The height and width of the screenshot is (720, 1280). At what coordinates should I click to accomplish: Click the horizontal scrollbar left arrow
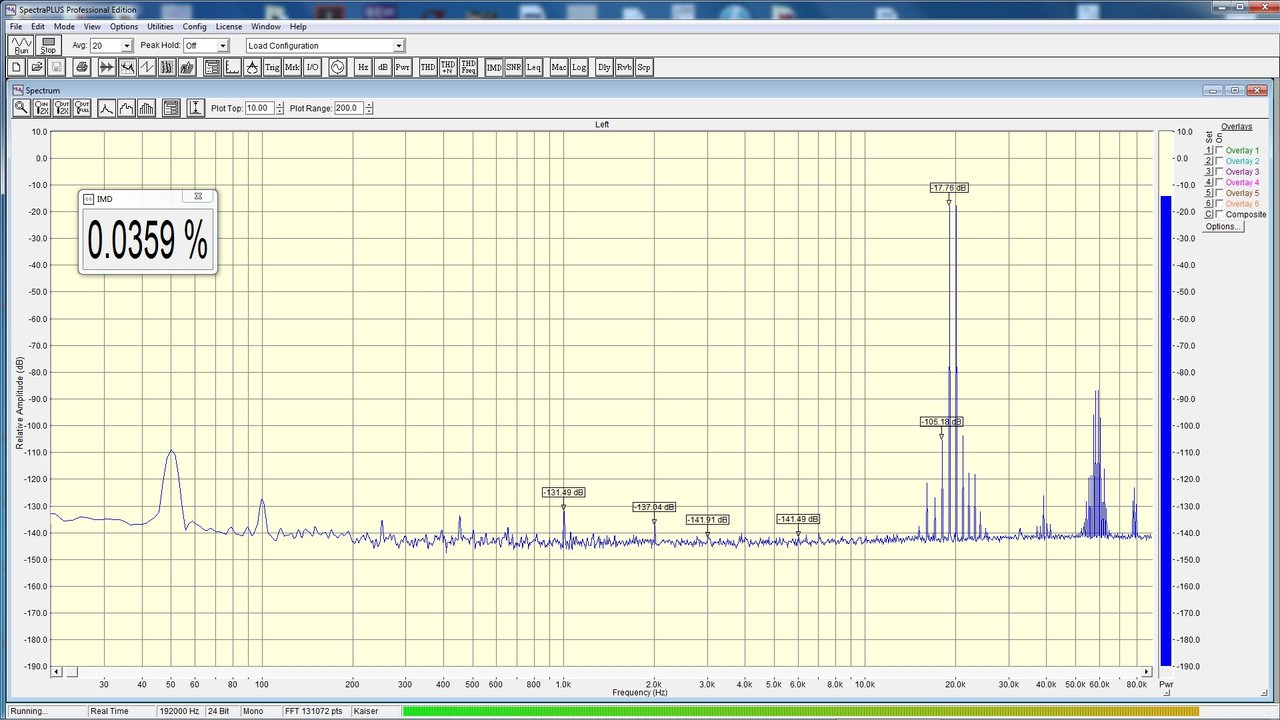pyautogui.click(x=57, y=671)
